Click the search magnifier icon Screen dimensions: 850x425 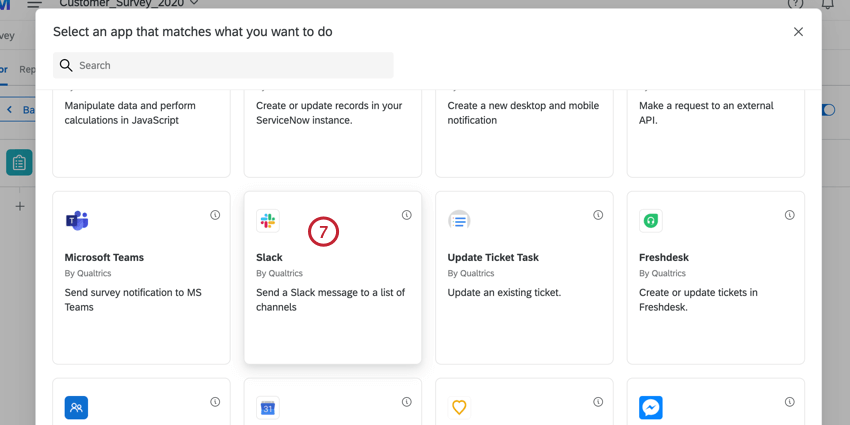[66, 65]
